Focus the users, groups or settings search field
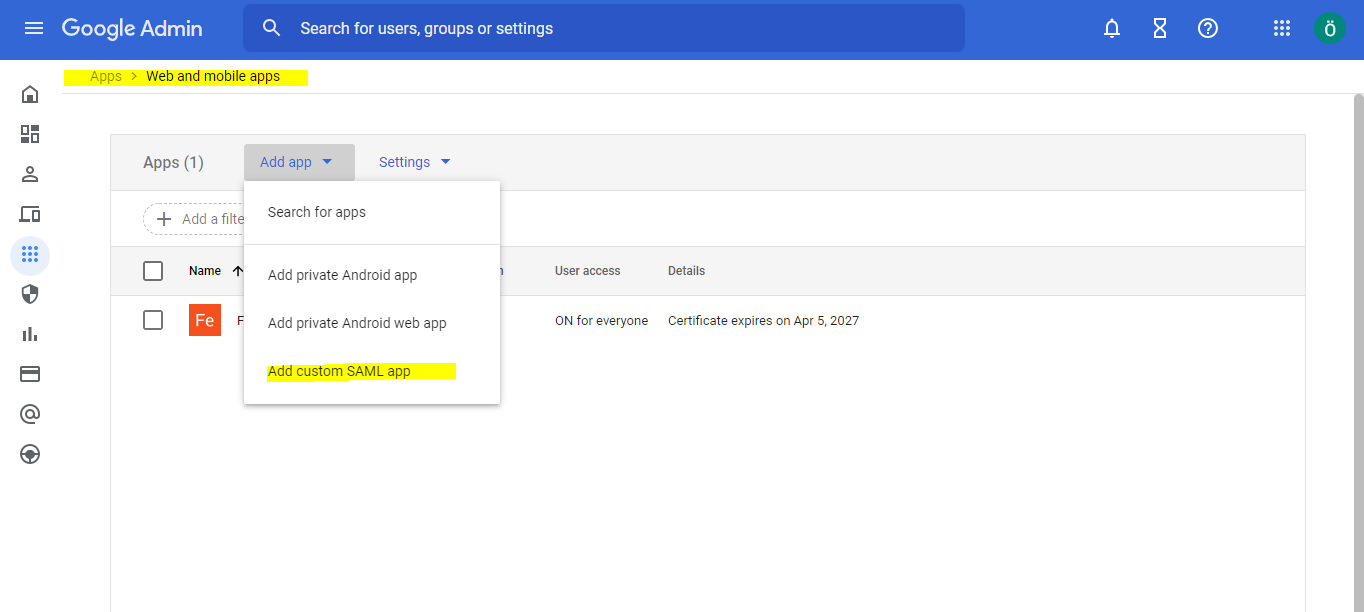 point(604,28)
